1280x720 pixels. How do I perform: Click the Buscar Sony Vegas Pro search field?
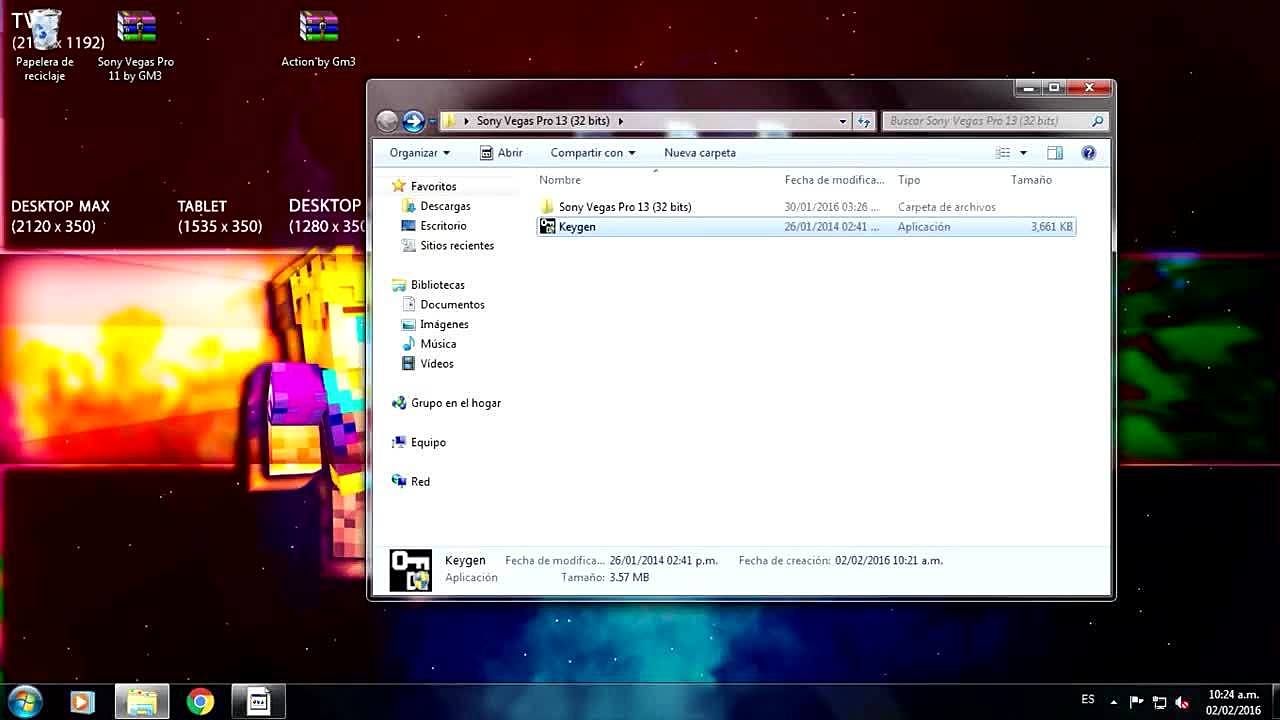[985, 121]
